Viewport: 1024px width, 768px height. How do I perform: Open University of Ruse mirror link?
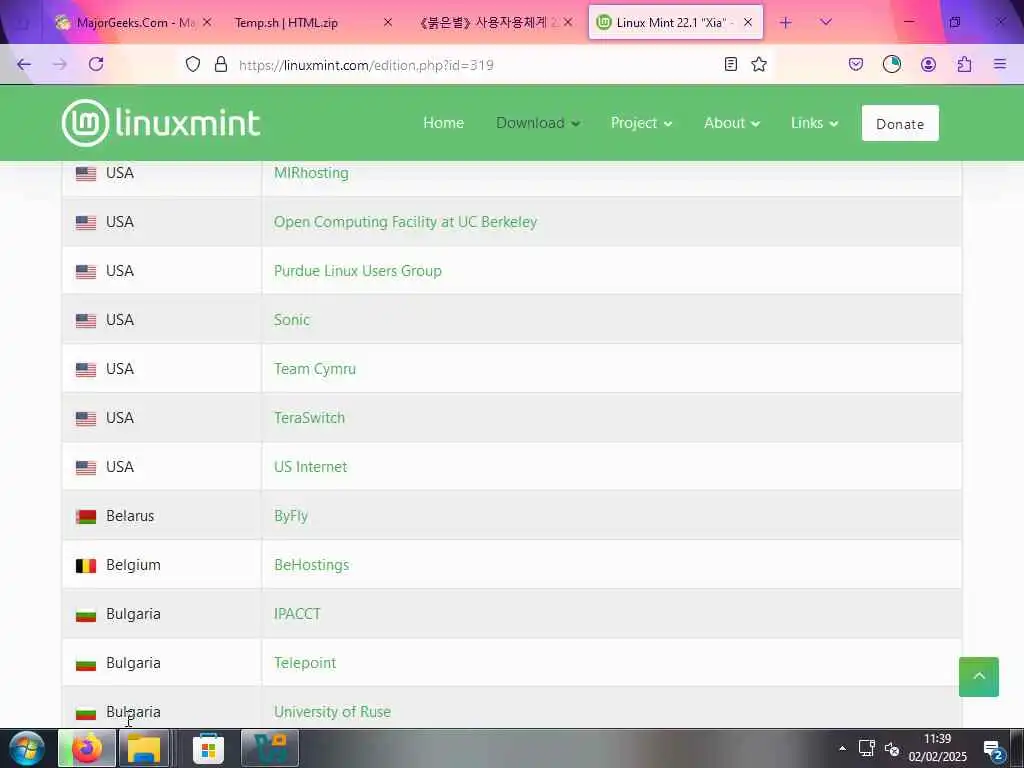tap(332, 712)
